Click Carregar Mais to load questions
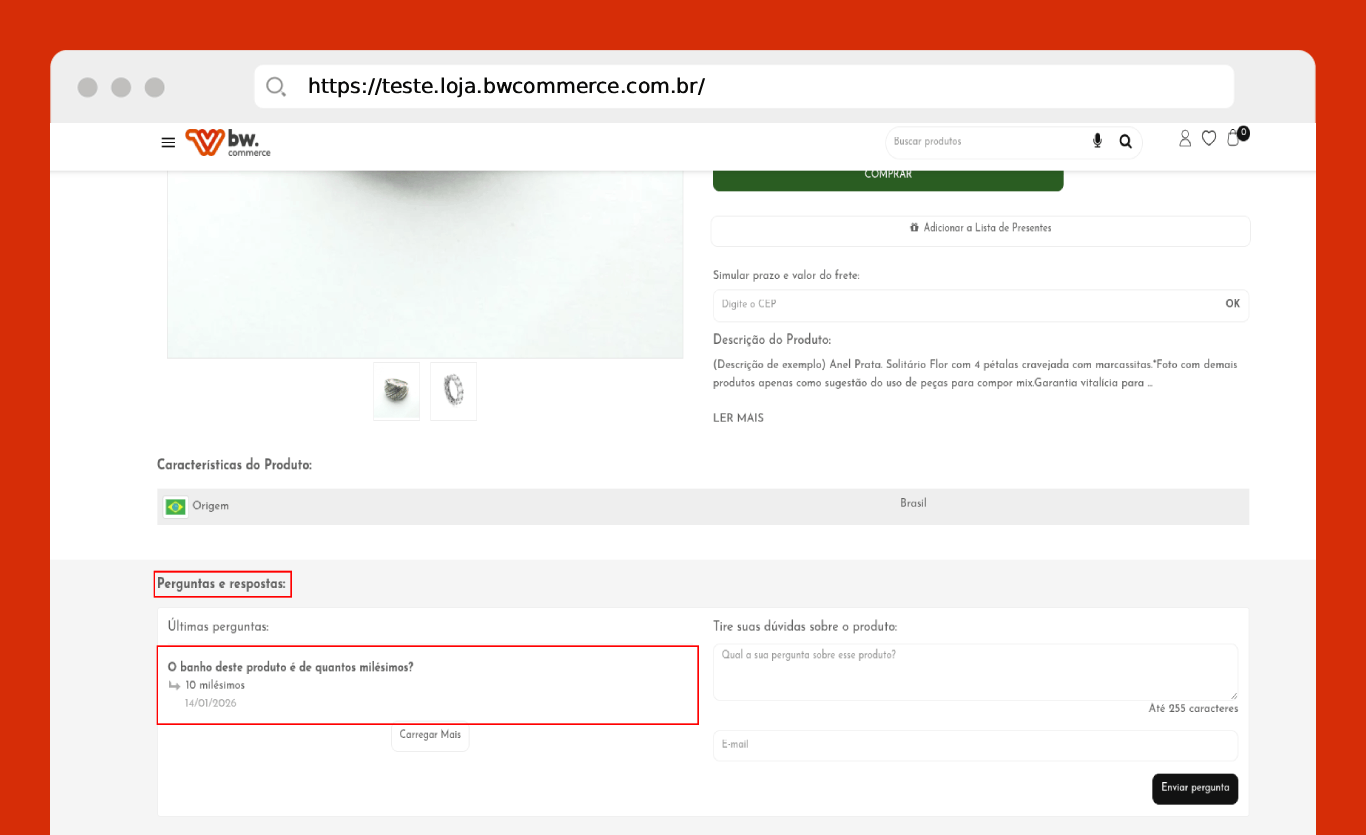The image size is (1366, 835). point(430,735)
